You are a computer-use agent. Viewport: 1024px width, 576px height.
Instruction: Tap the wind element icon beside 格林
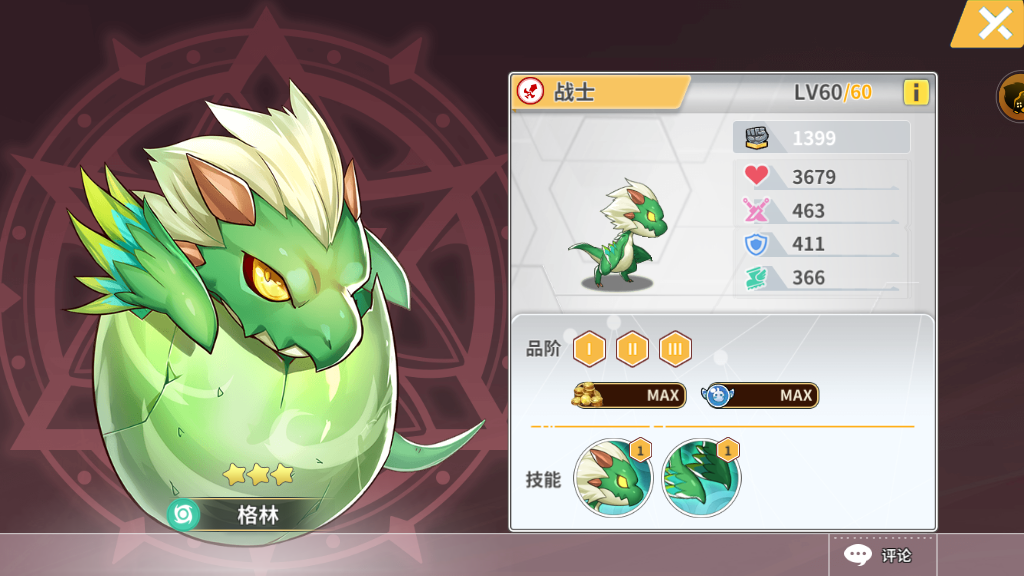[184, 515]
